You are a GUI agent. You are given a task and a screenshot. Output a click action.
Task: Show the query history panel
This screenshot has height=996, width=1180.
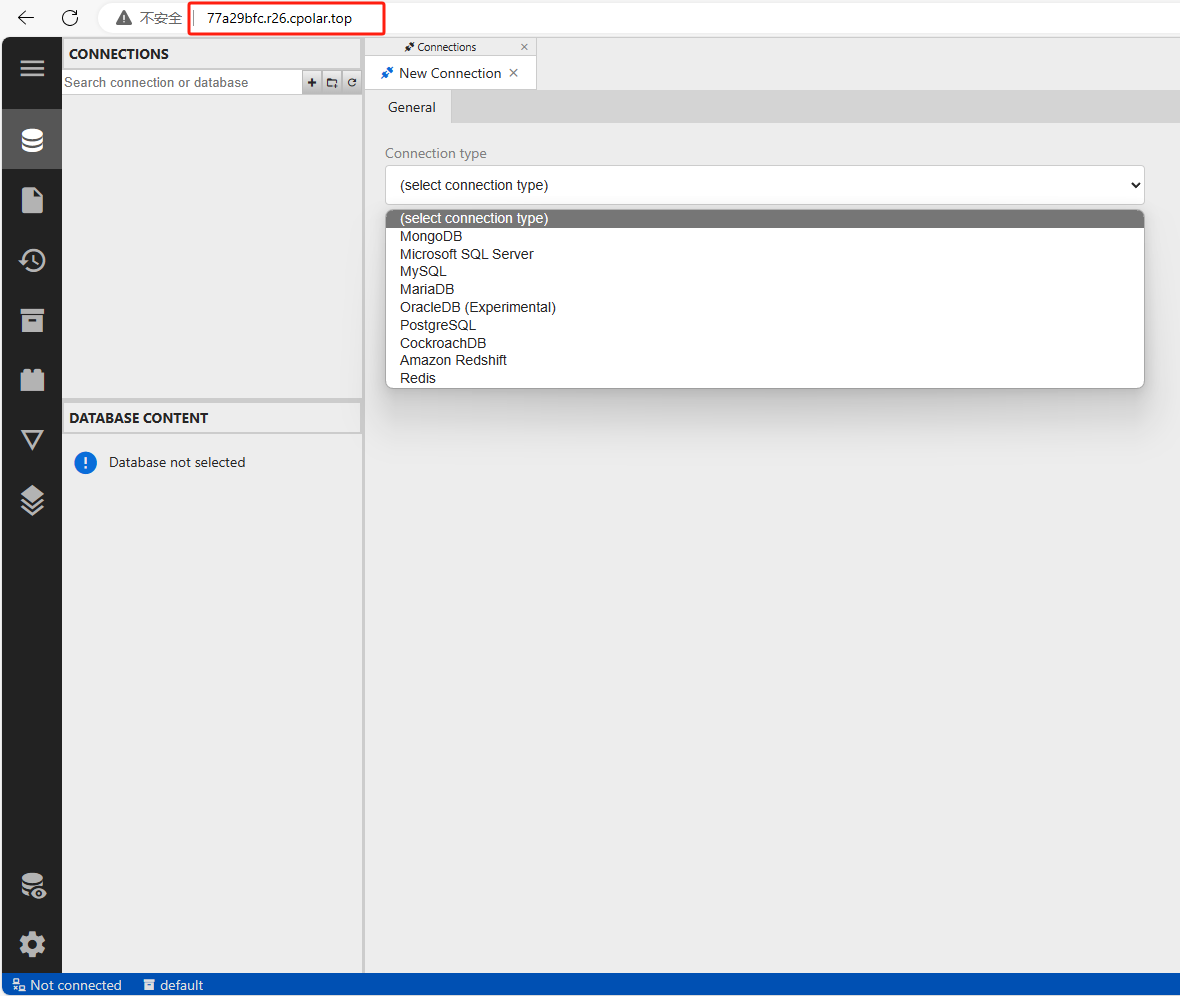coord(32,261)
